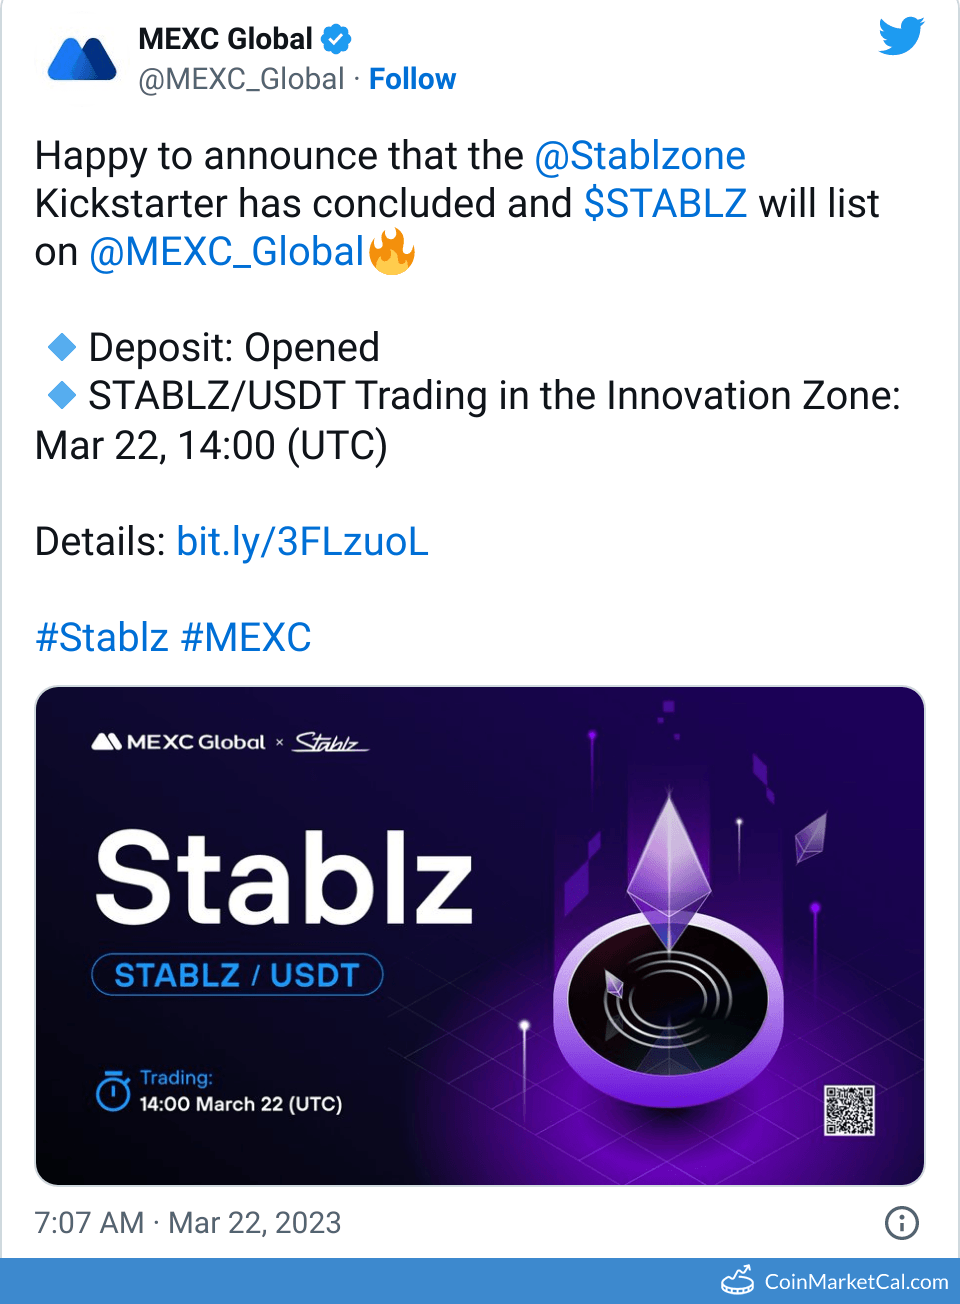The height and width of the screenshot is (1304, 960).
Task: Click the #MEXC hashtag
Action: point(246,637)
